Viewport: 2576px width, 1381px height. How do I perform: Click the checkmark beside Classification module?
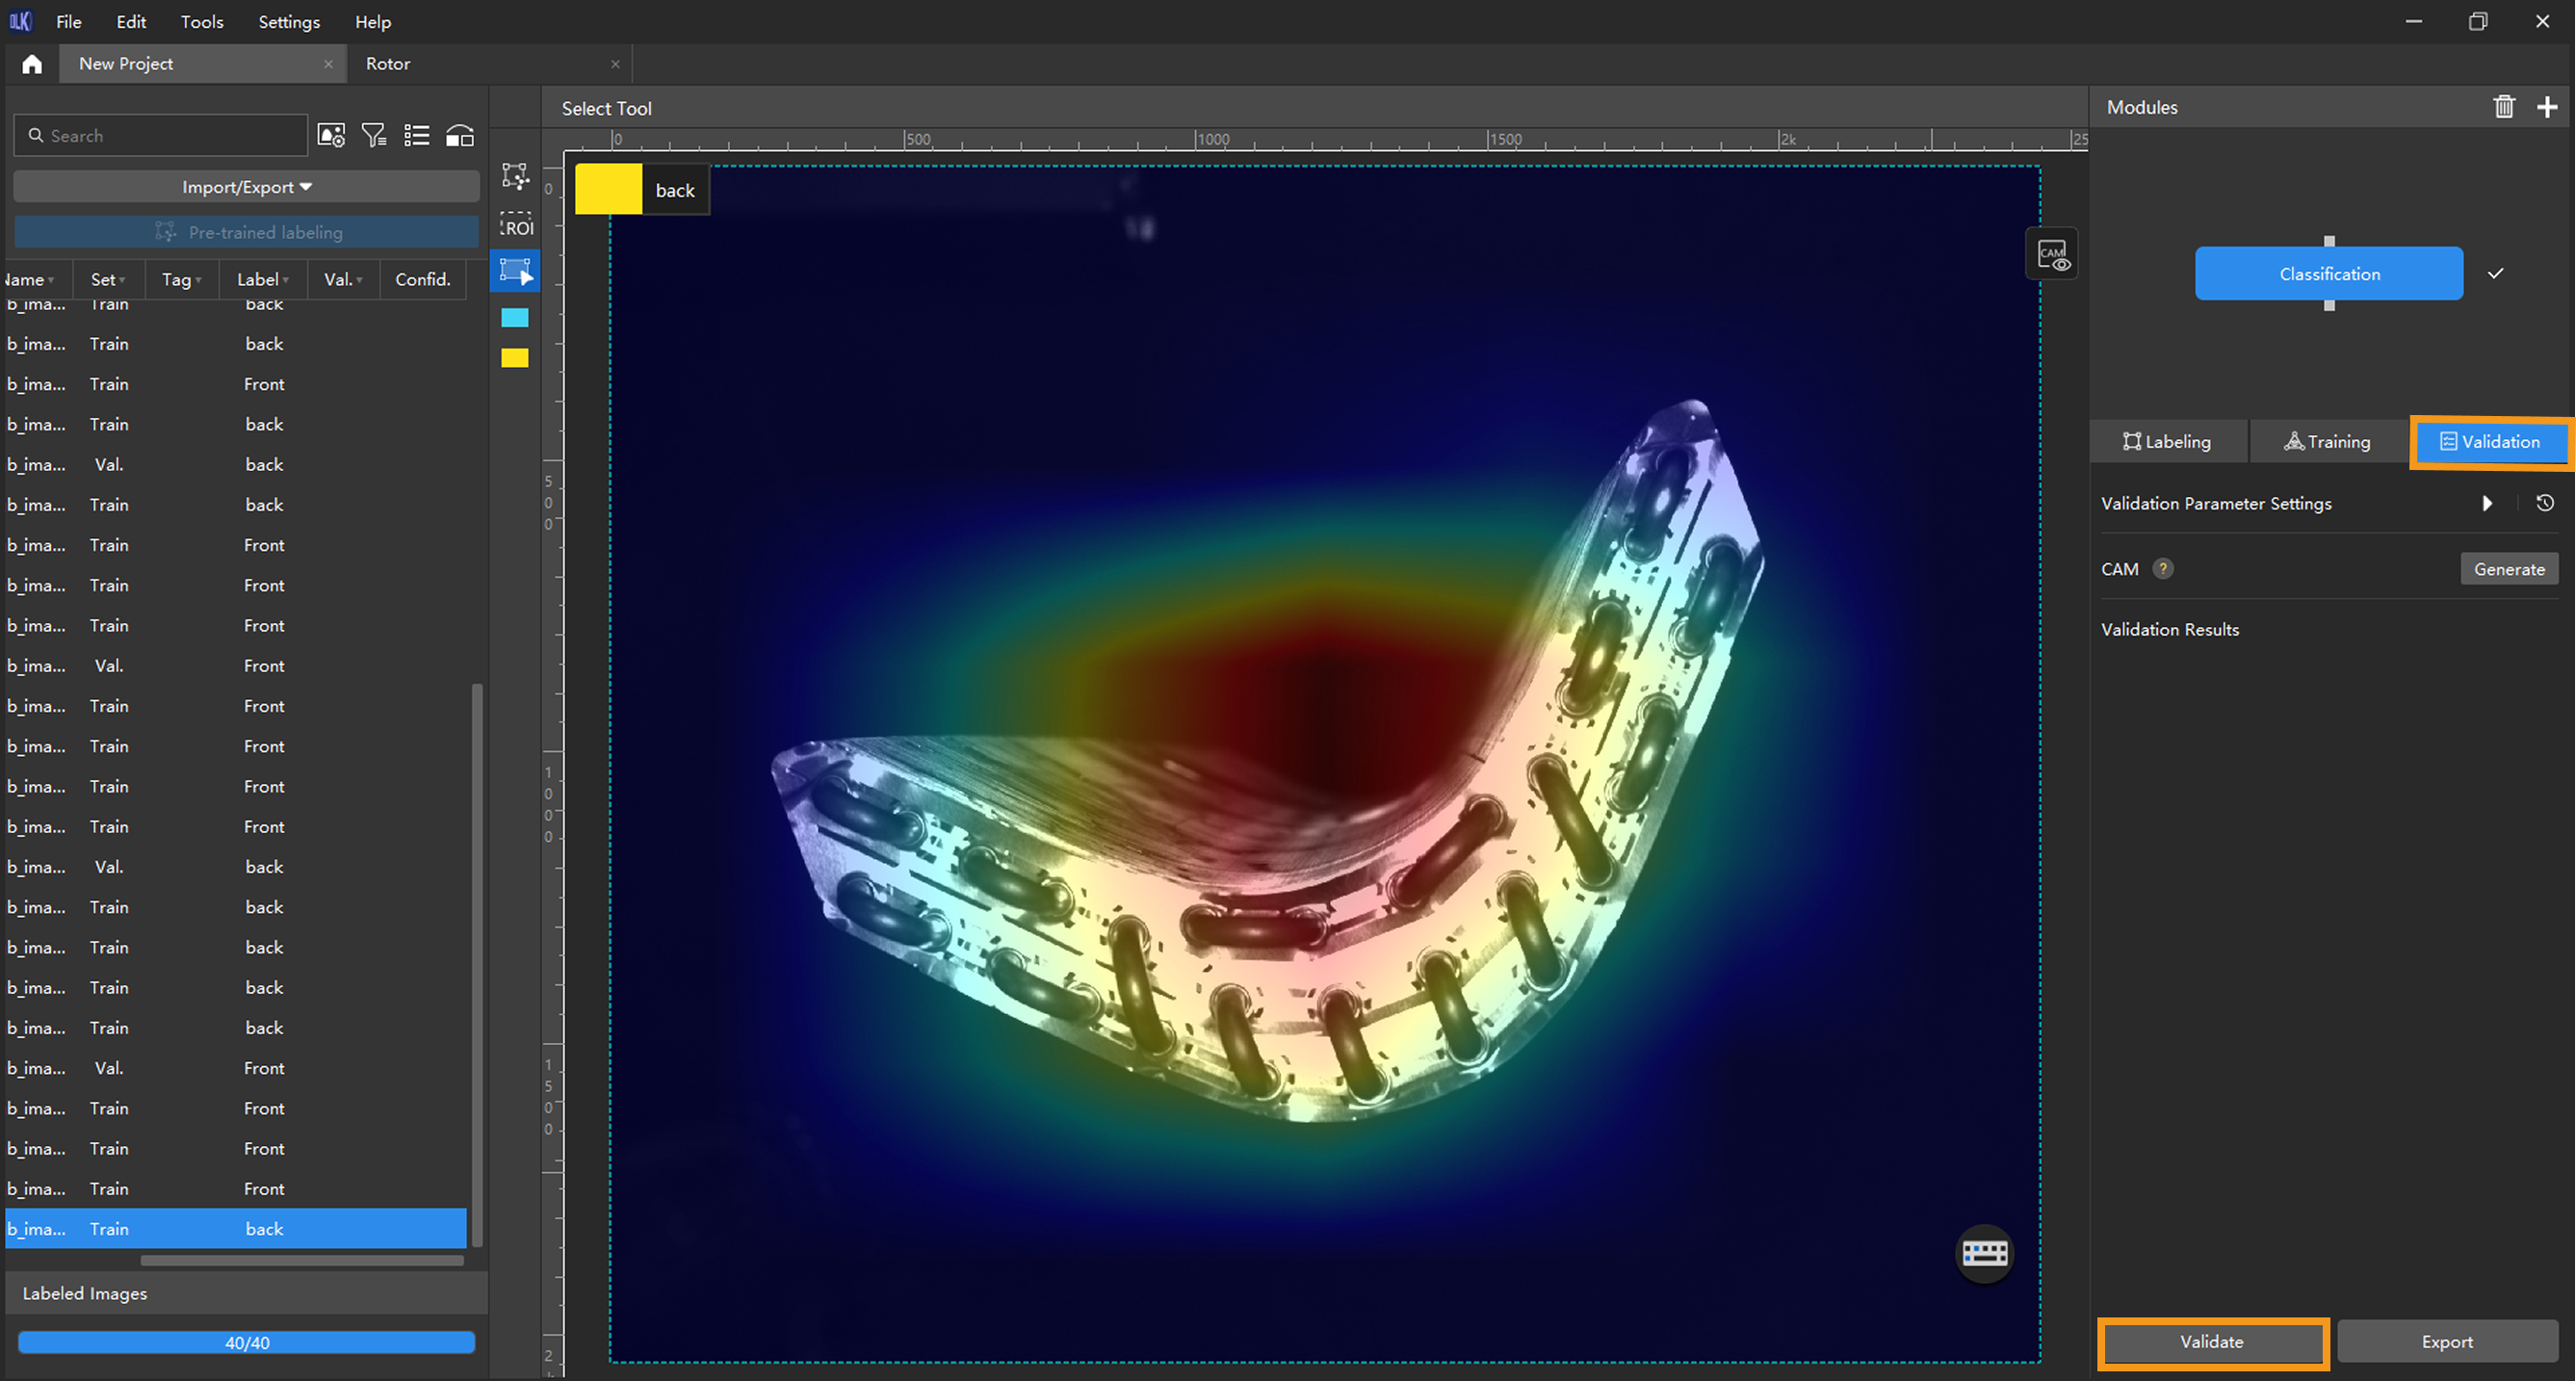pos(2496,273)
